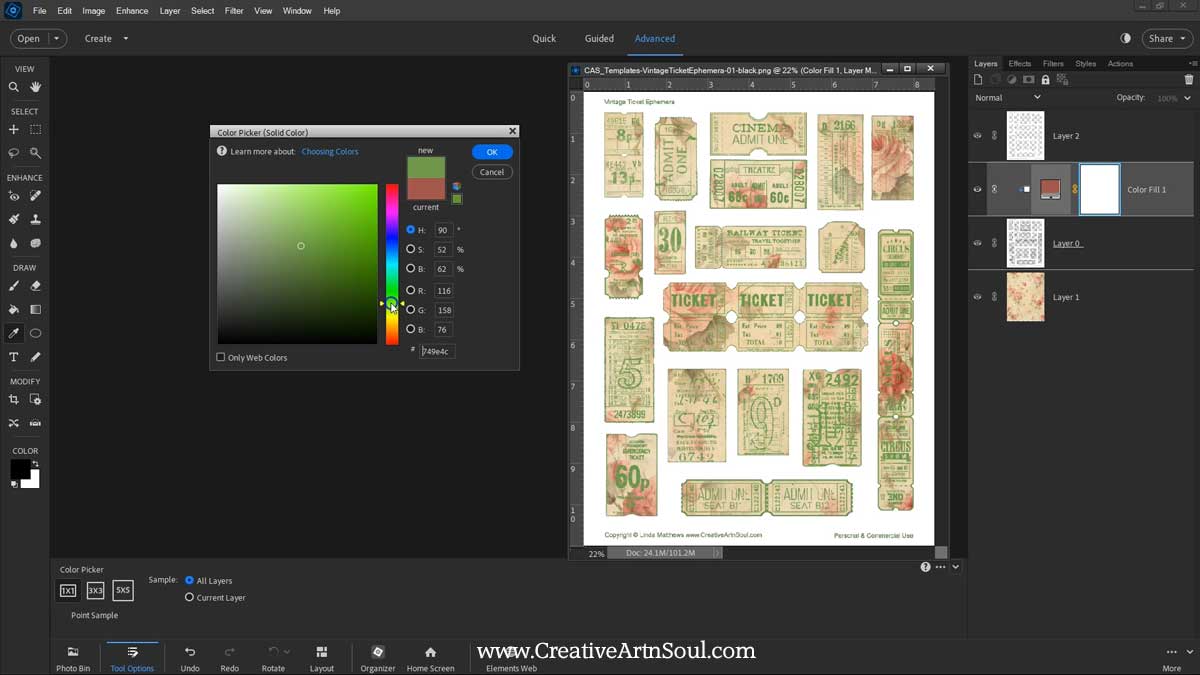Select the Ellipse shape tool
The width and height of the screenshot is (1200, 675).
pos(36,333)
